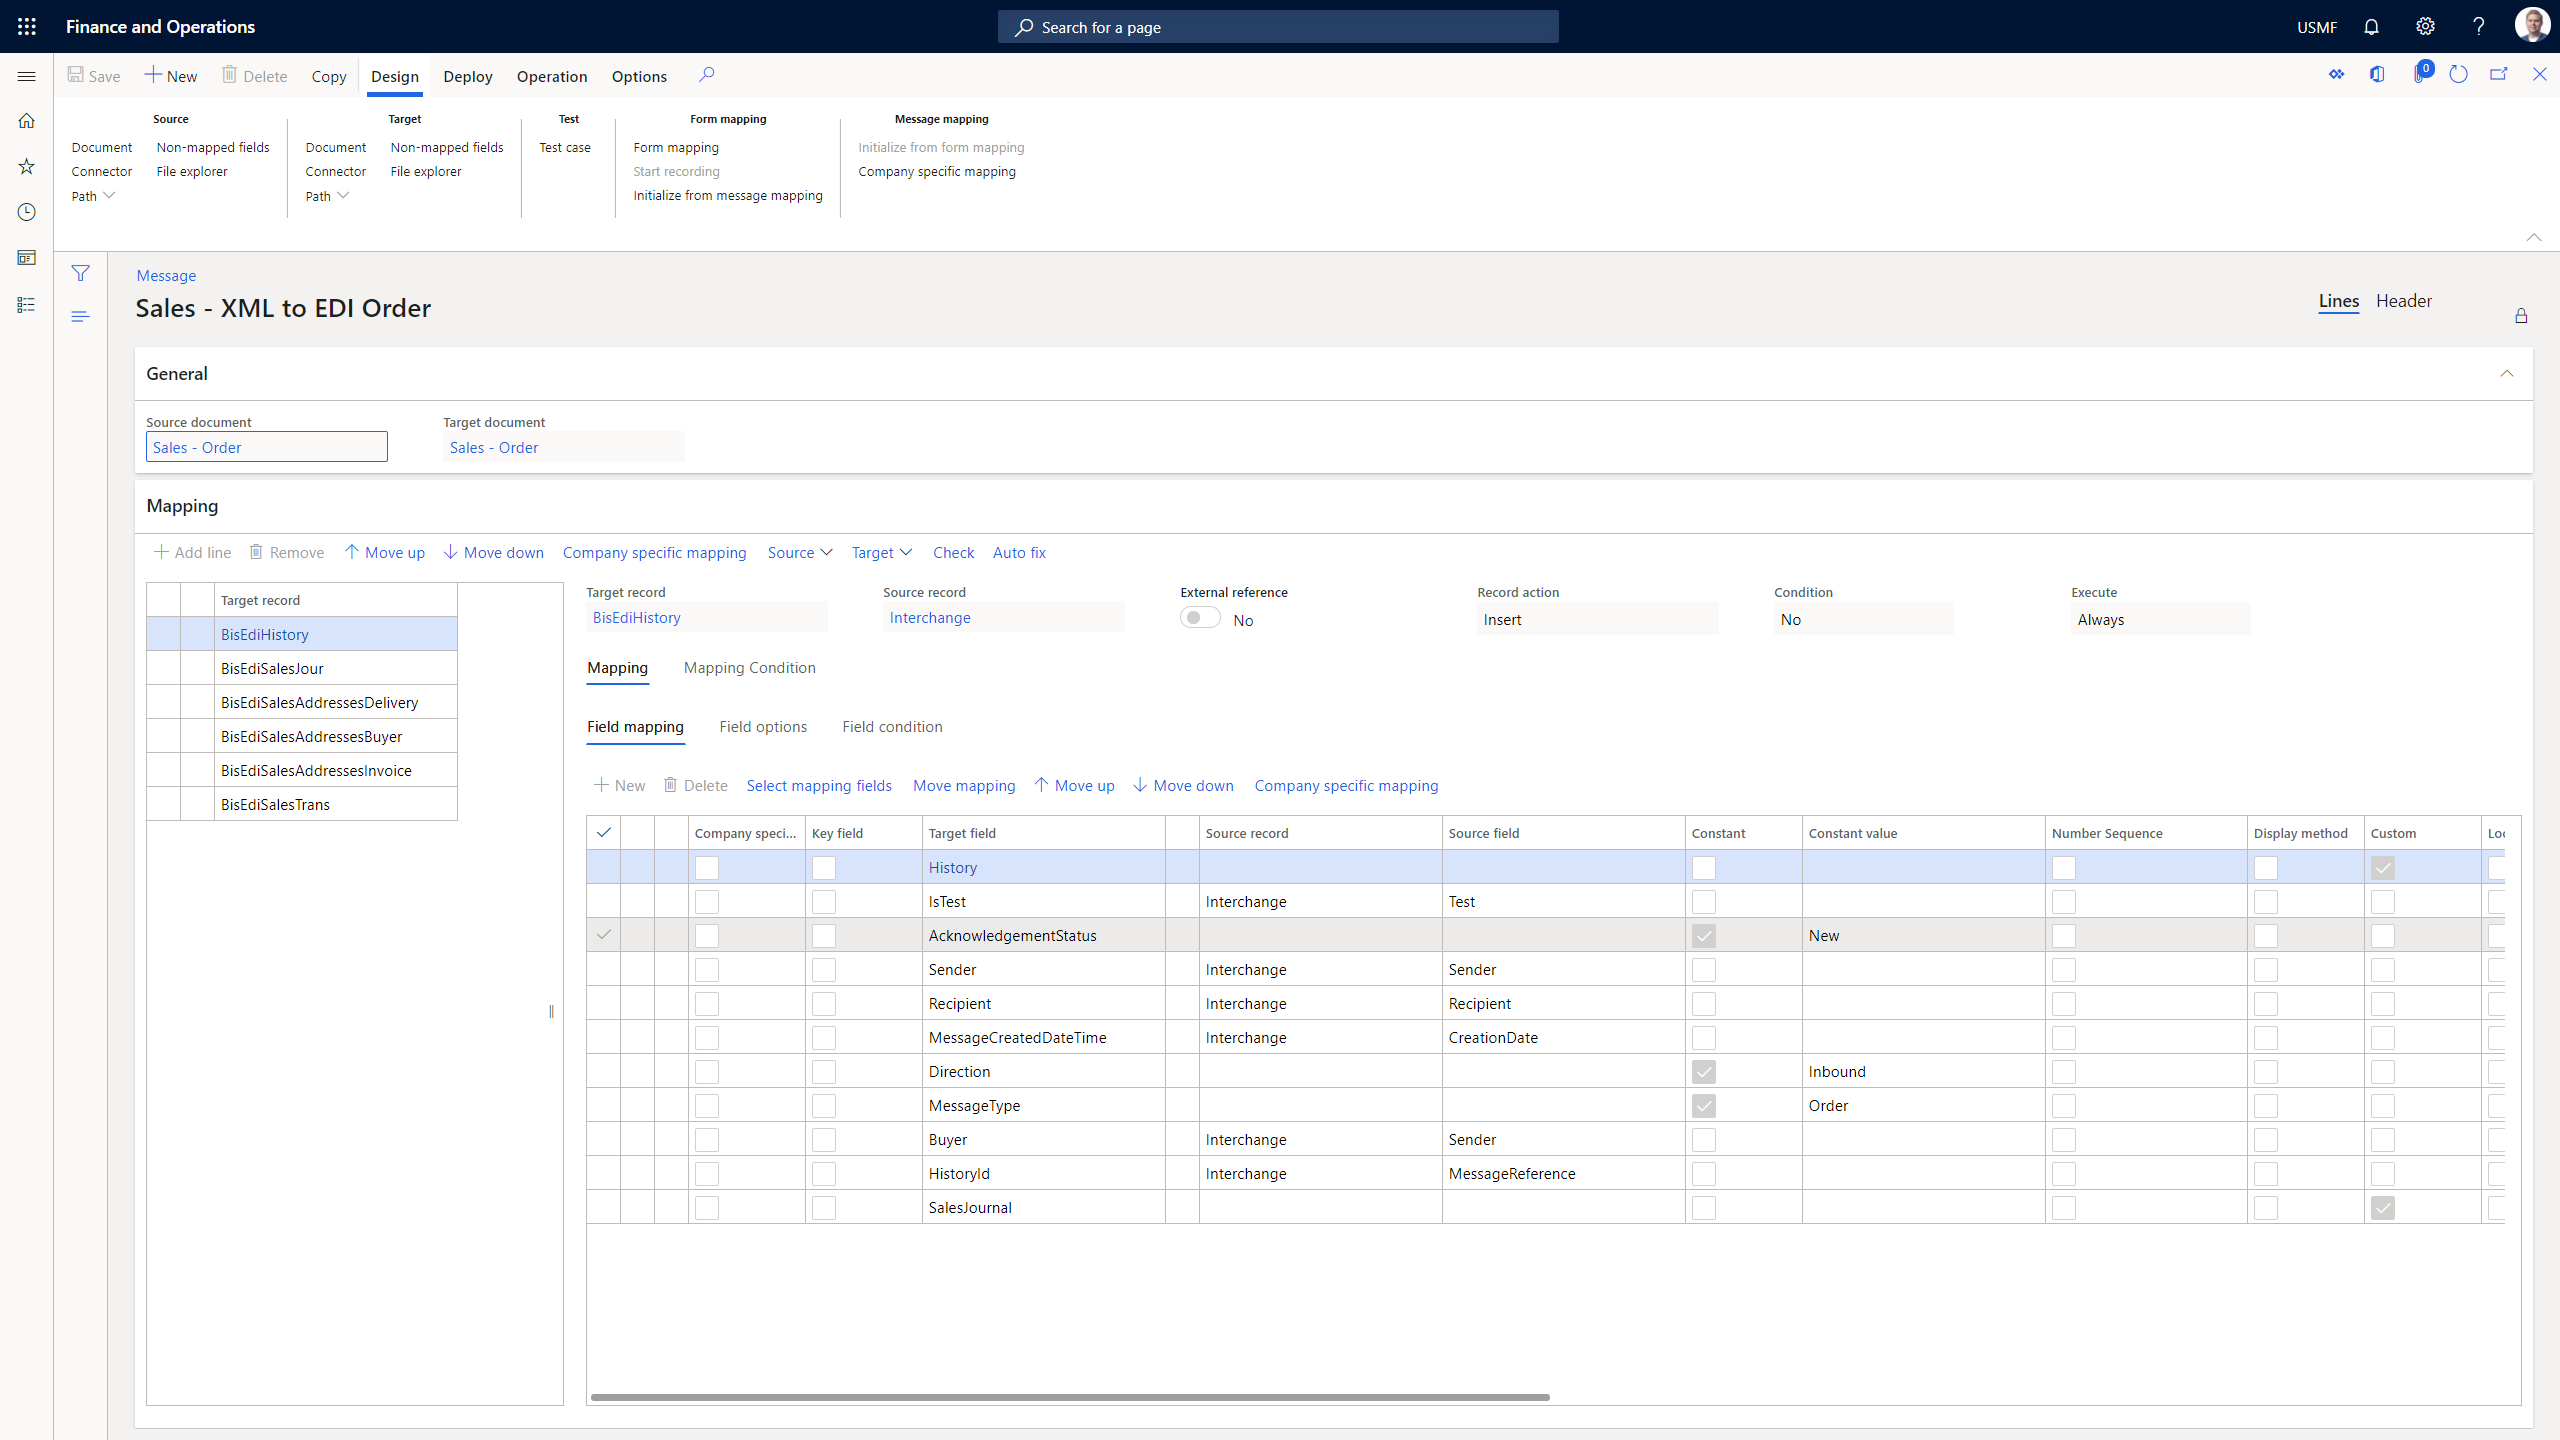Open the home page from sidebar
The image size is (2560, 1440).
pyautogui.click(x=26, y=120)
